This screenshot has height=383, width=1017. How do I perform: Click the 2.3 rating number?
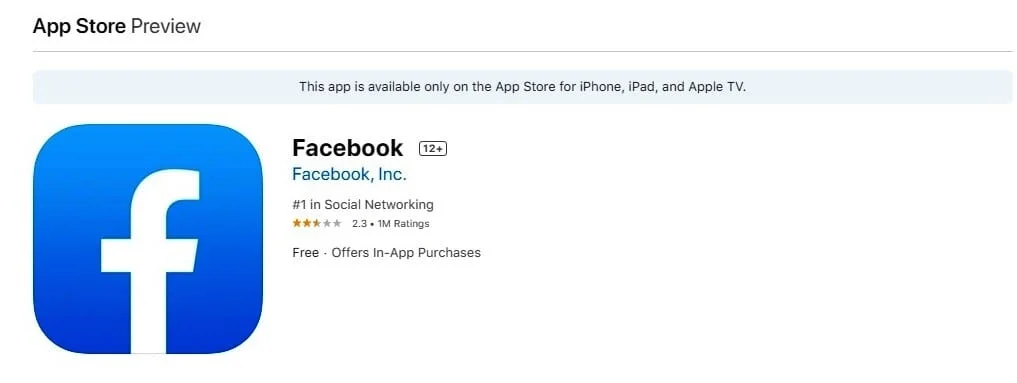359,224
